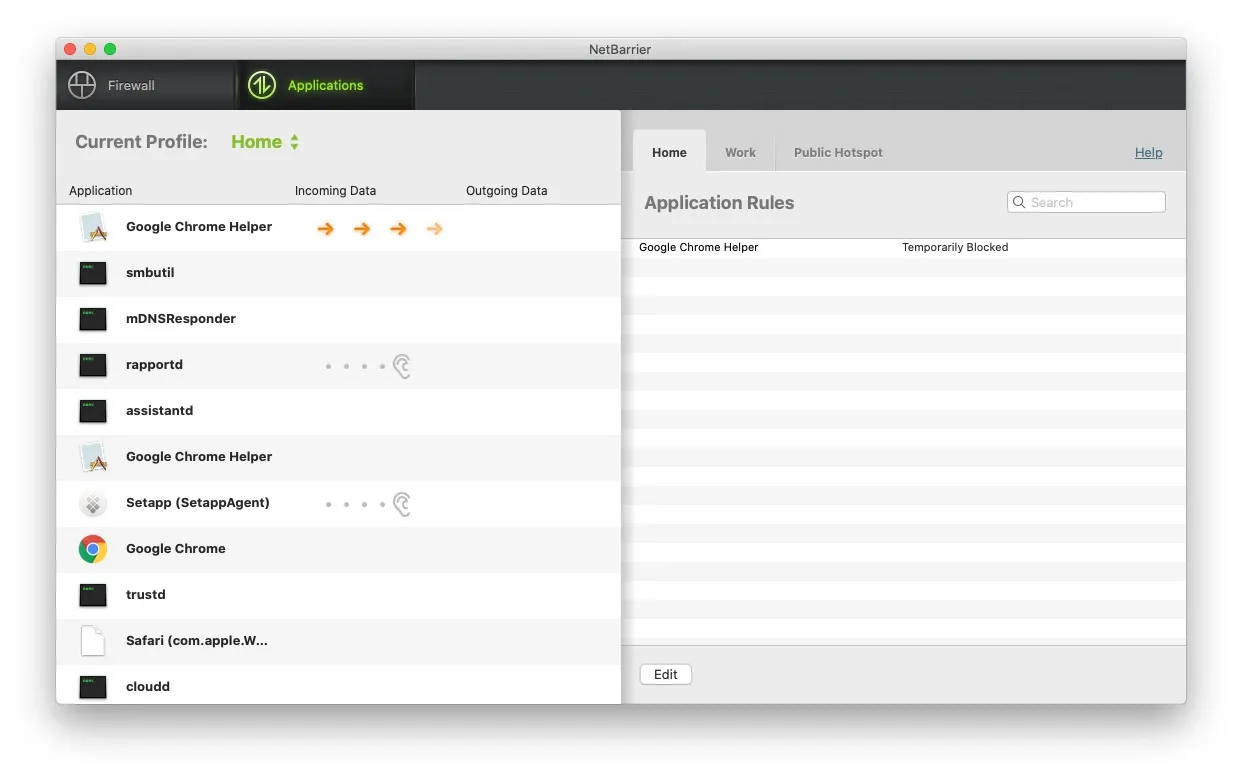This screenshot has width=1242, height=778.
Task: Click the listening ear icon for Setapp
Action: (x=402, y=504)
